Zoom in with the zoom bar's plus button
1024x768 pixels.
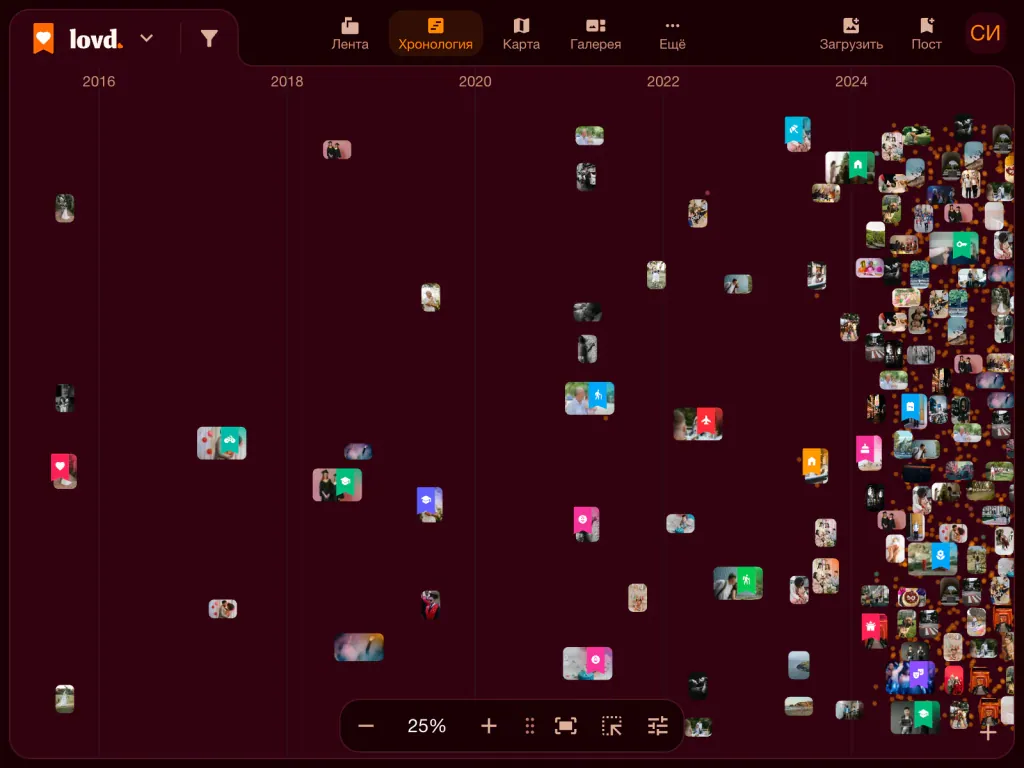coord(488,726)
